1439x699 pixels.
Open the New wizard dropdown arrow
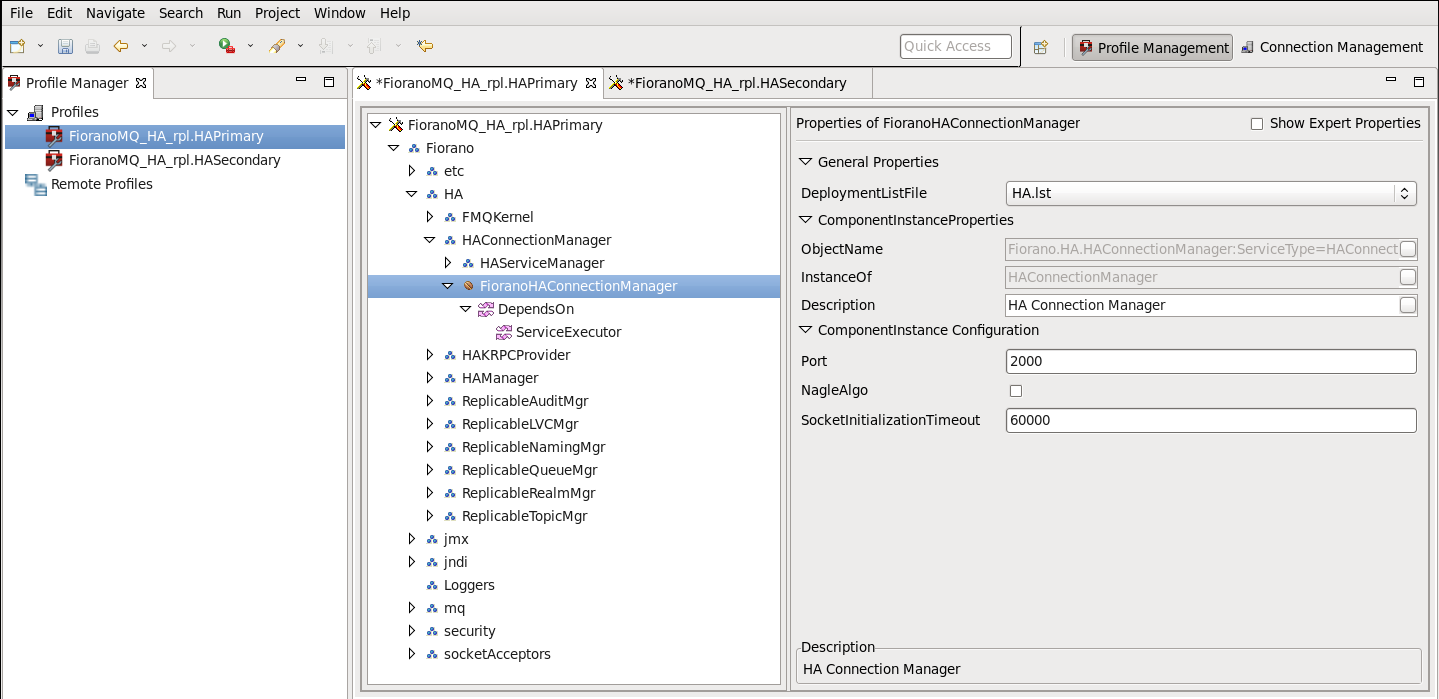(40, 46)
